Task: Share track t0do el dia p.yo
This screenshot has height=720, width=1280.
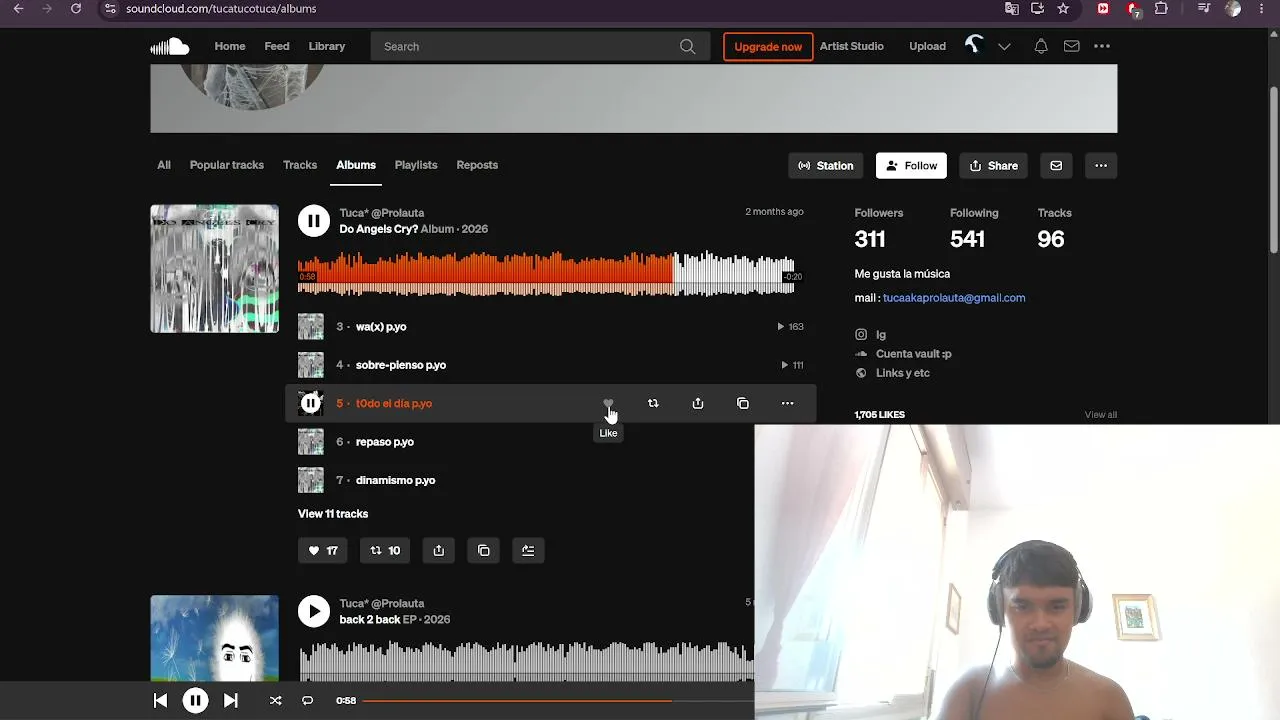Action: point(698,403)
